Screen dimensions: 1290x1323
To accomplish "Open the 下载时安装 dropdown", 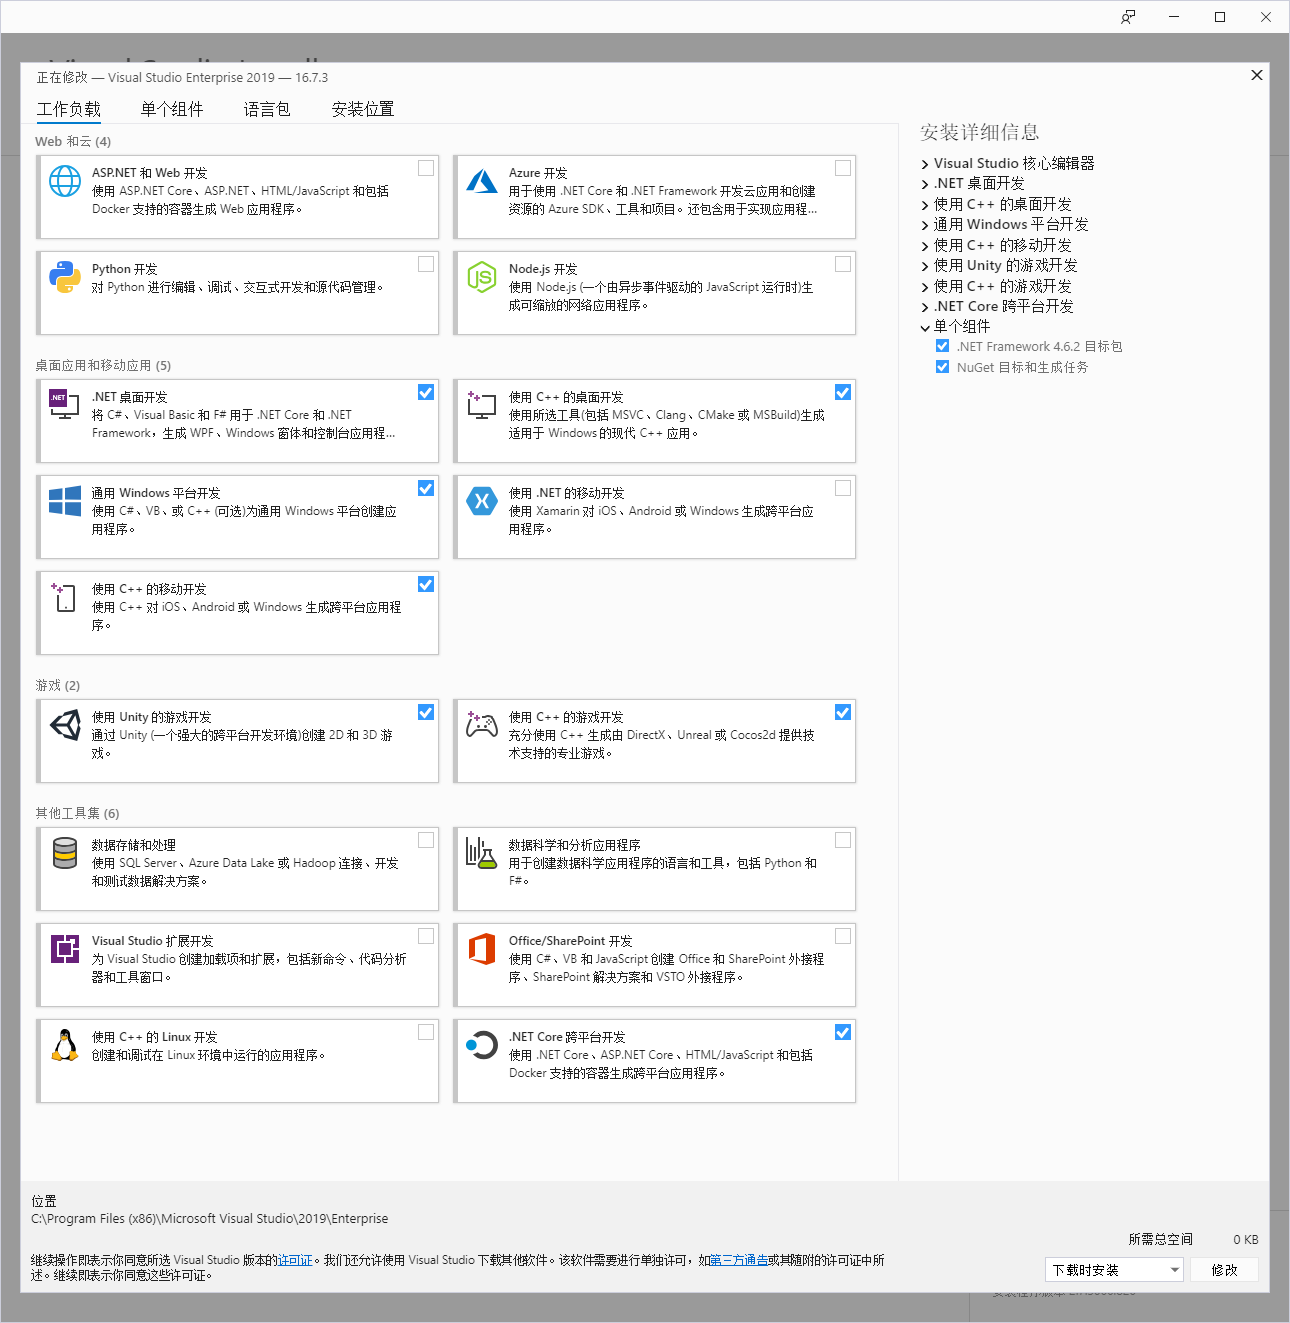I will pos(1114,1270).
